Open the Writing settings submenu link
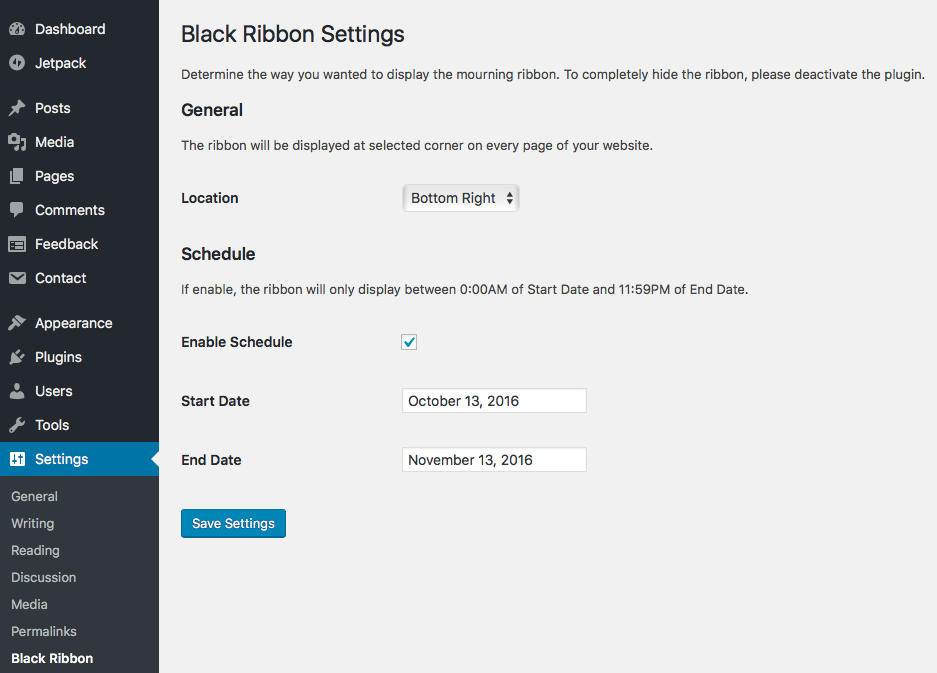937x673 pixels. pyautogui.click(x=32, y=523)
